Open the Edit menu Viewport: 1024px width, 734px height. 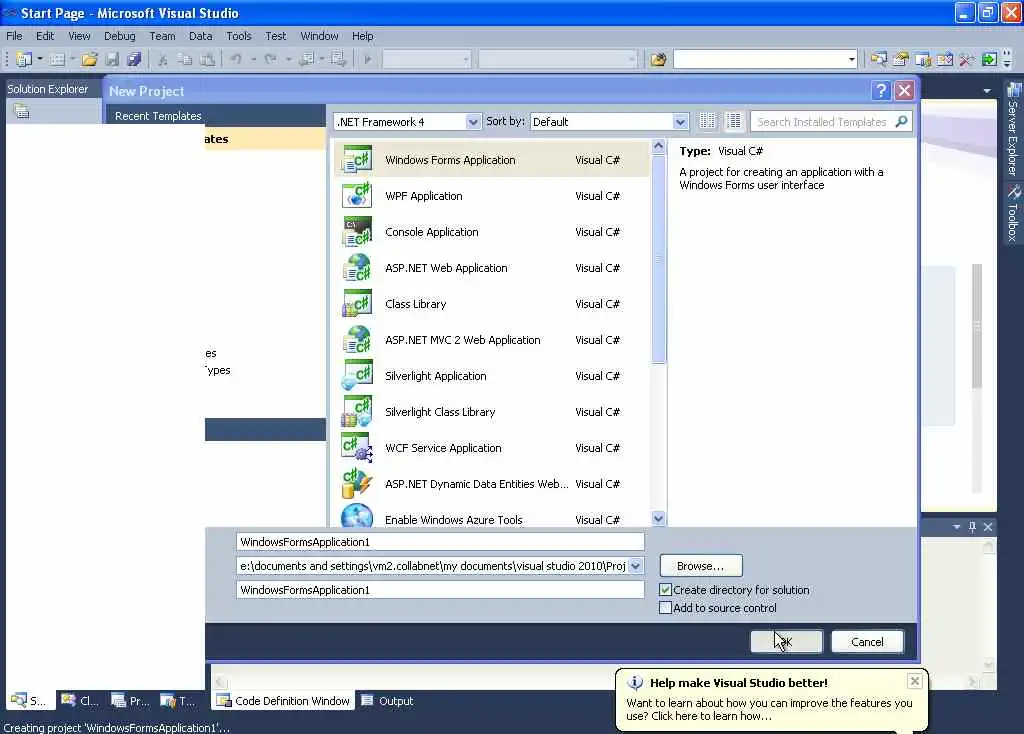pyautogui.click(x=45, y=36)
